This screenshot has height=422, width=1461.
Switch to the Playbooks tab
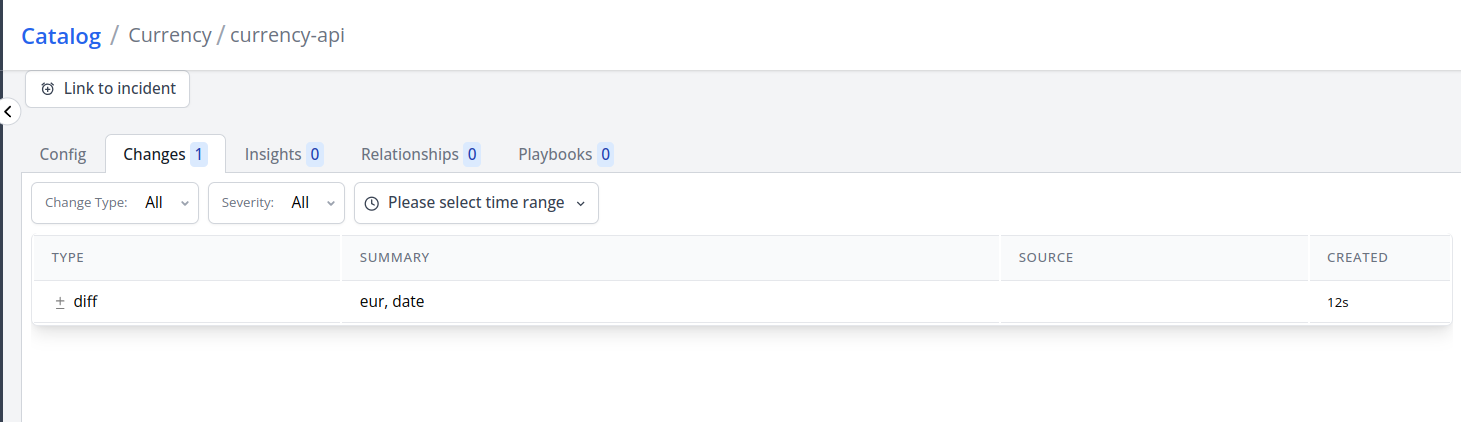coord(565,155)
